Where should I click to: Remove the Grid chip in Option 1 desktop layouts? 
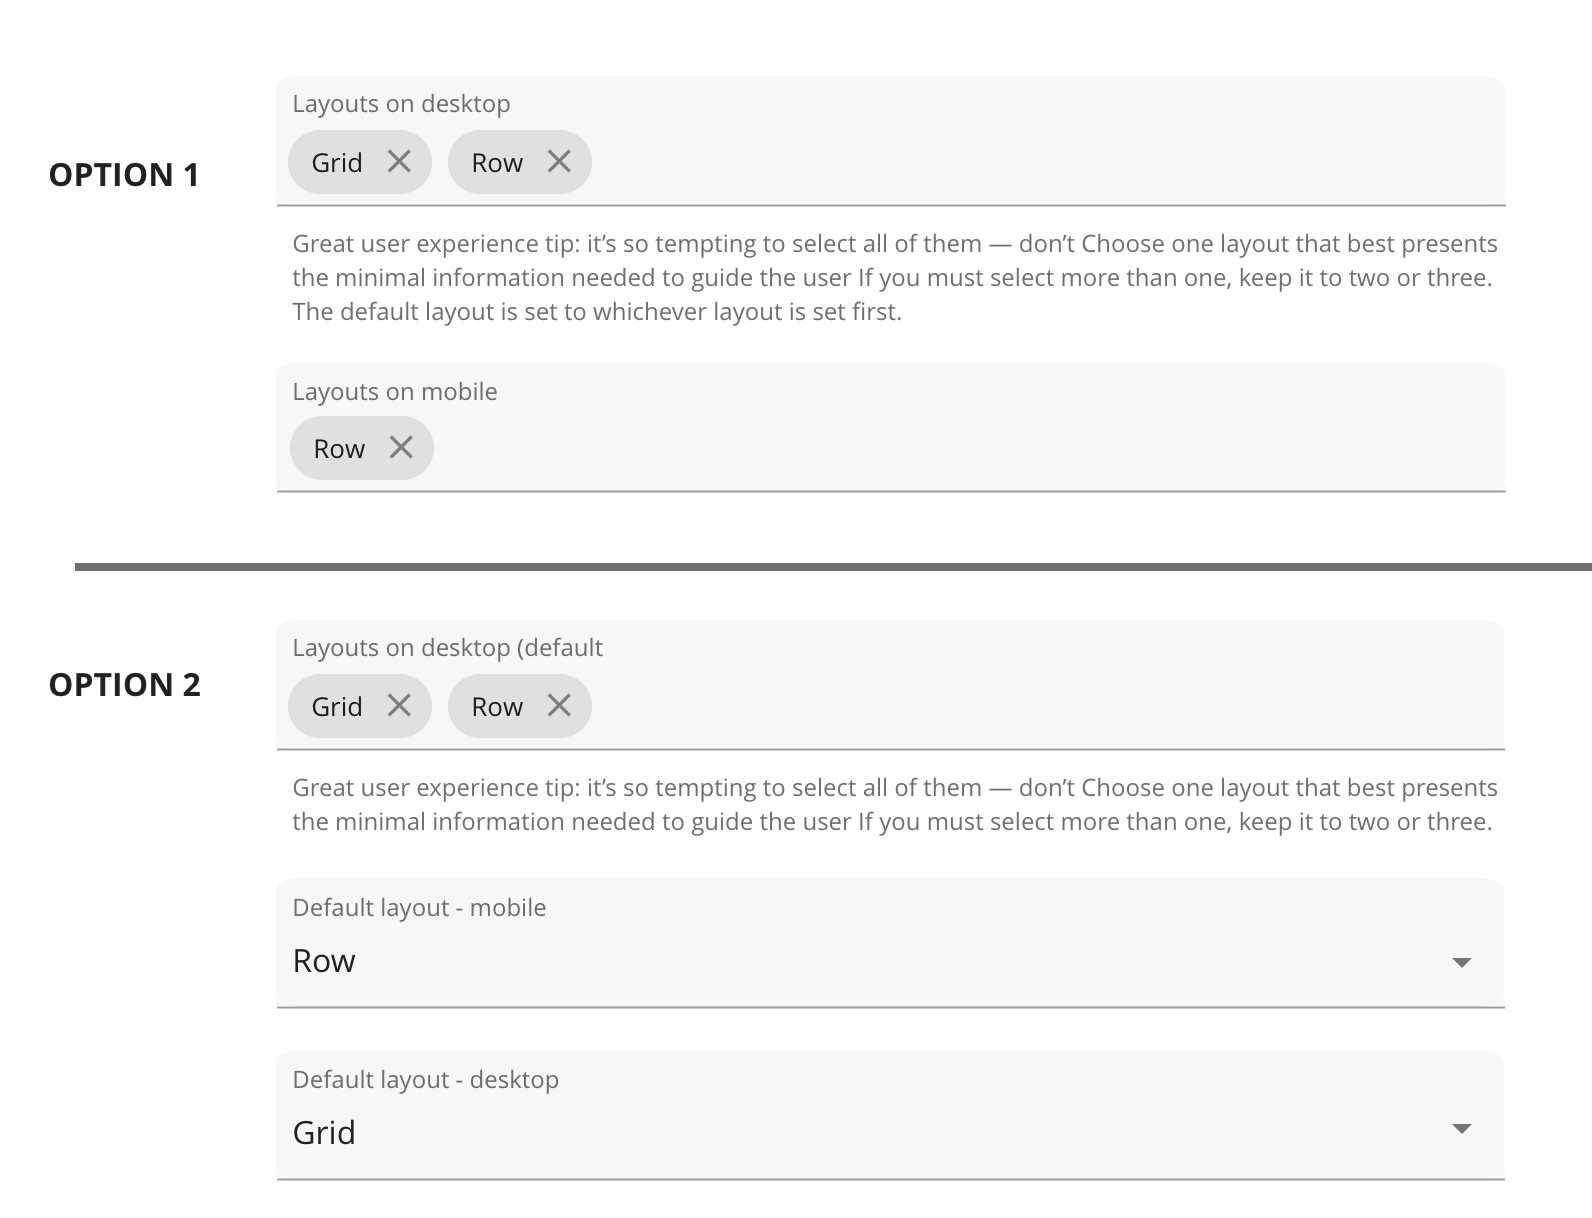point(399,161)
